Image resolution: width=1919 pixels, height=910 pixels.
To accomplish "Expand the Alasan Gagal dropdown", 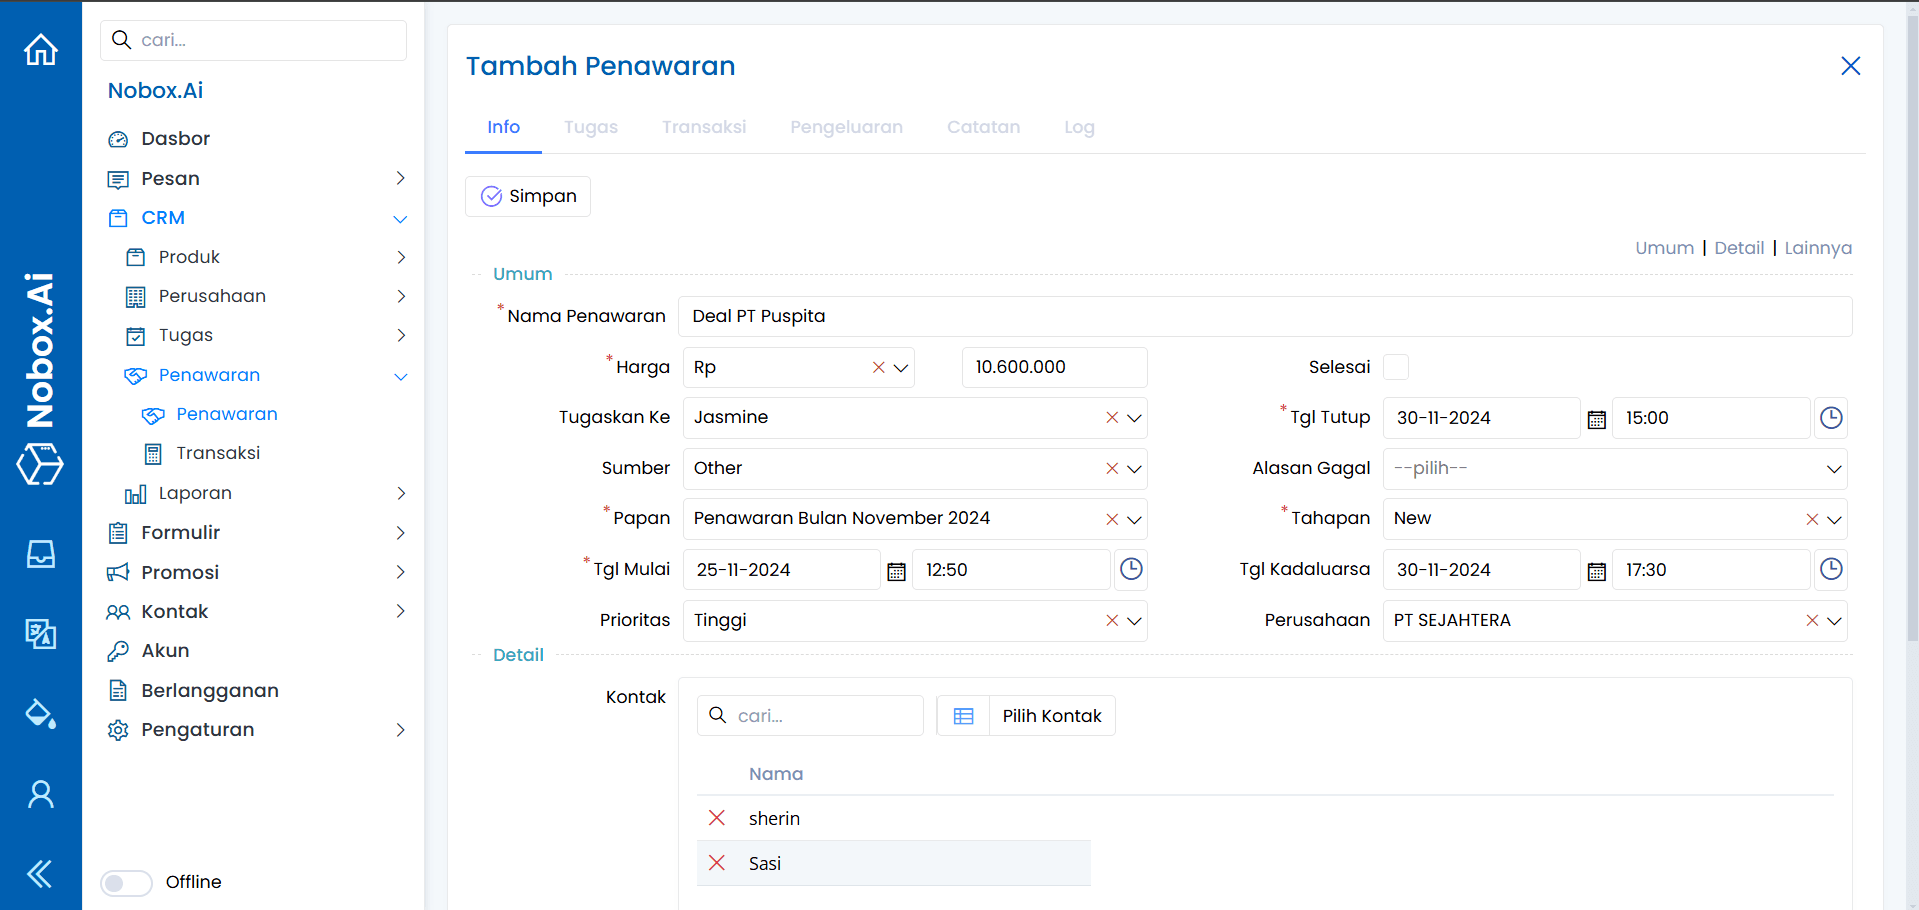I will (x=1833, y=468).
